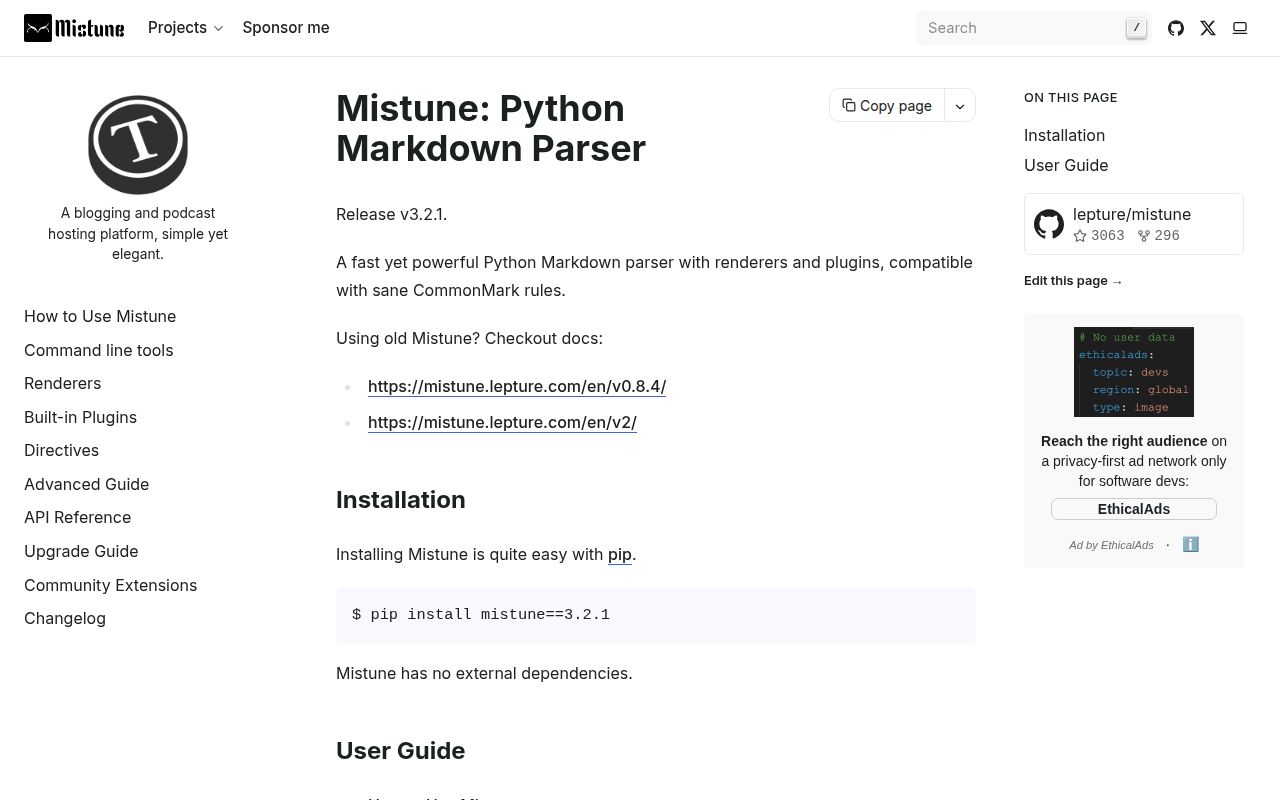This screenshot has height=800, width=1280.
Task: Click the Mistune logo in header
Action: click(x=74, y=28)
